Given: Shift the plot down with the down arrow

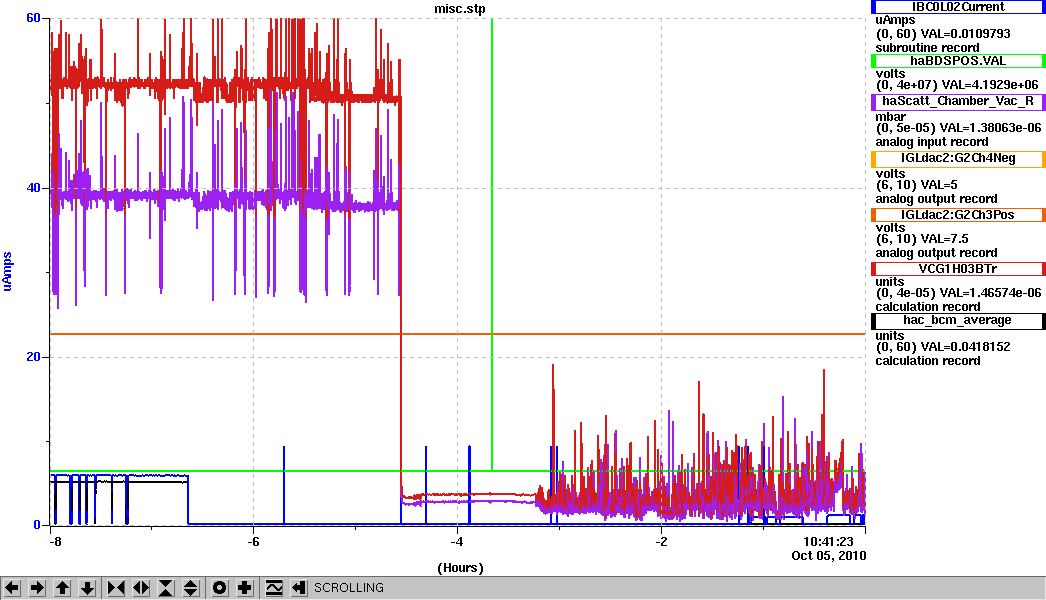Looking at the screenshot, I should 88,588.
